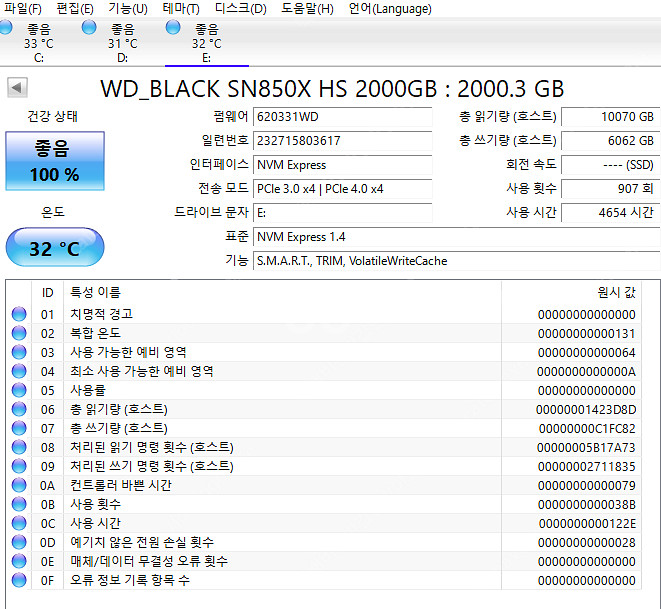Click status icon of row 0F 오류 정보 기록 항목 수

(19, 580)
